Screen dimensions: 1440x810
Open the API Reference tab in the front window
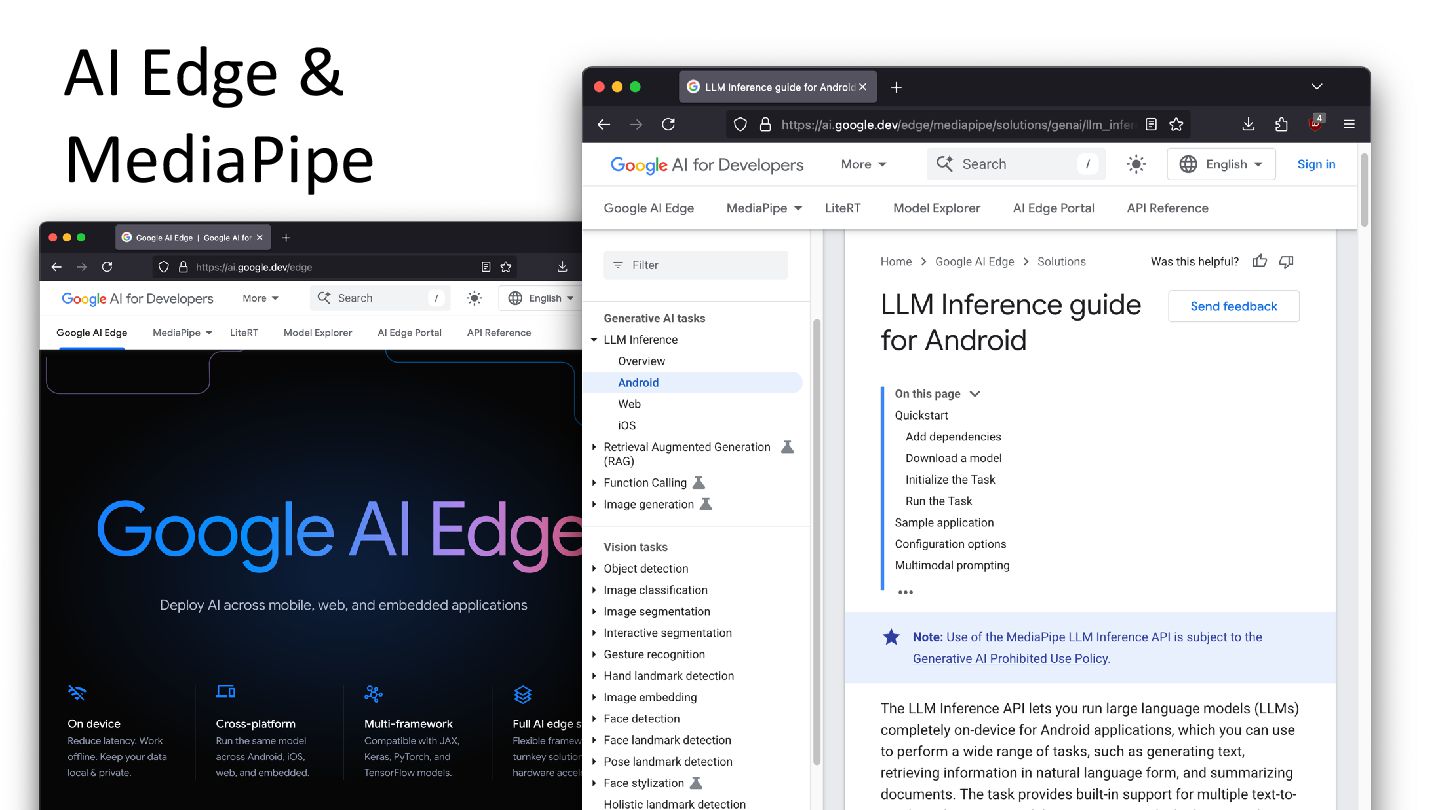point(1167,208)
